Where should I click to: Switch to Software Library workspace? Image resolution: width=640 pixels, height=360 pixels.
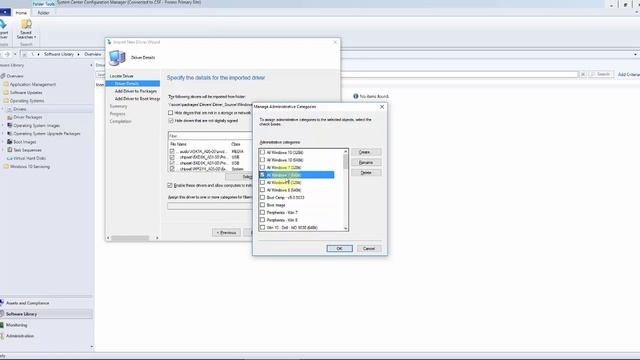(x=21, y=314)
